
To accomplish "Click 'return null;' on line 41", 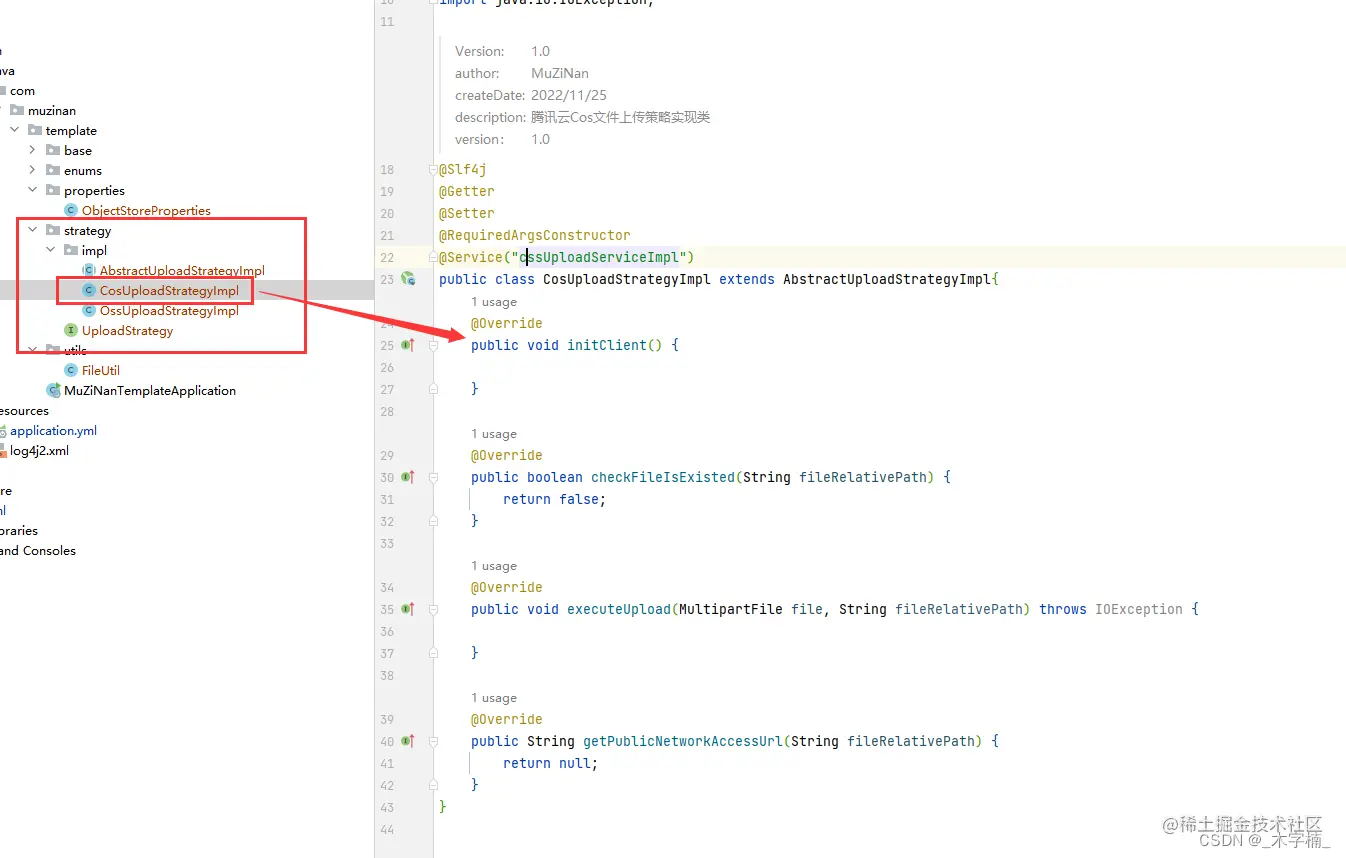I will click(x=551, y=763).
